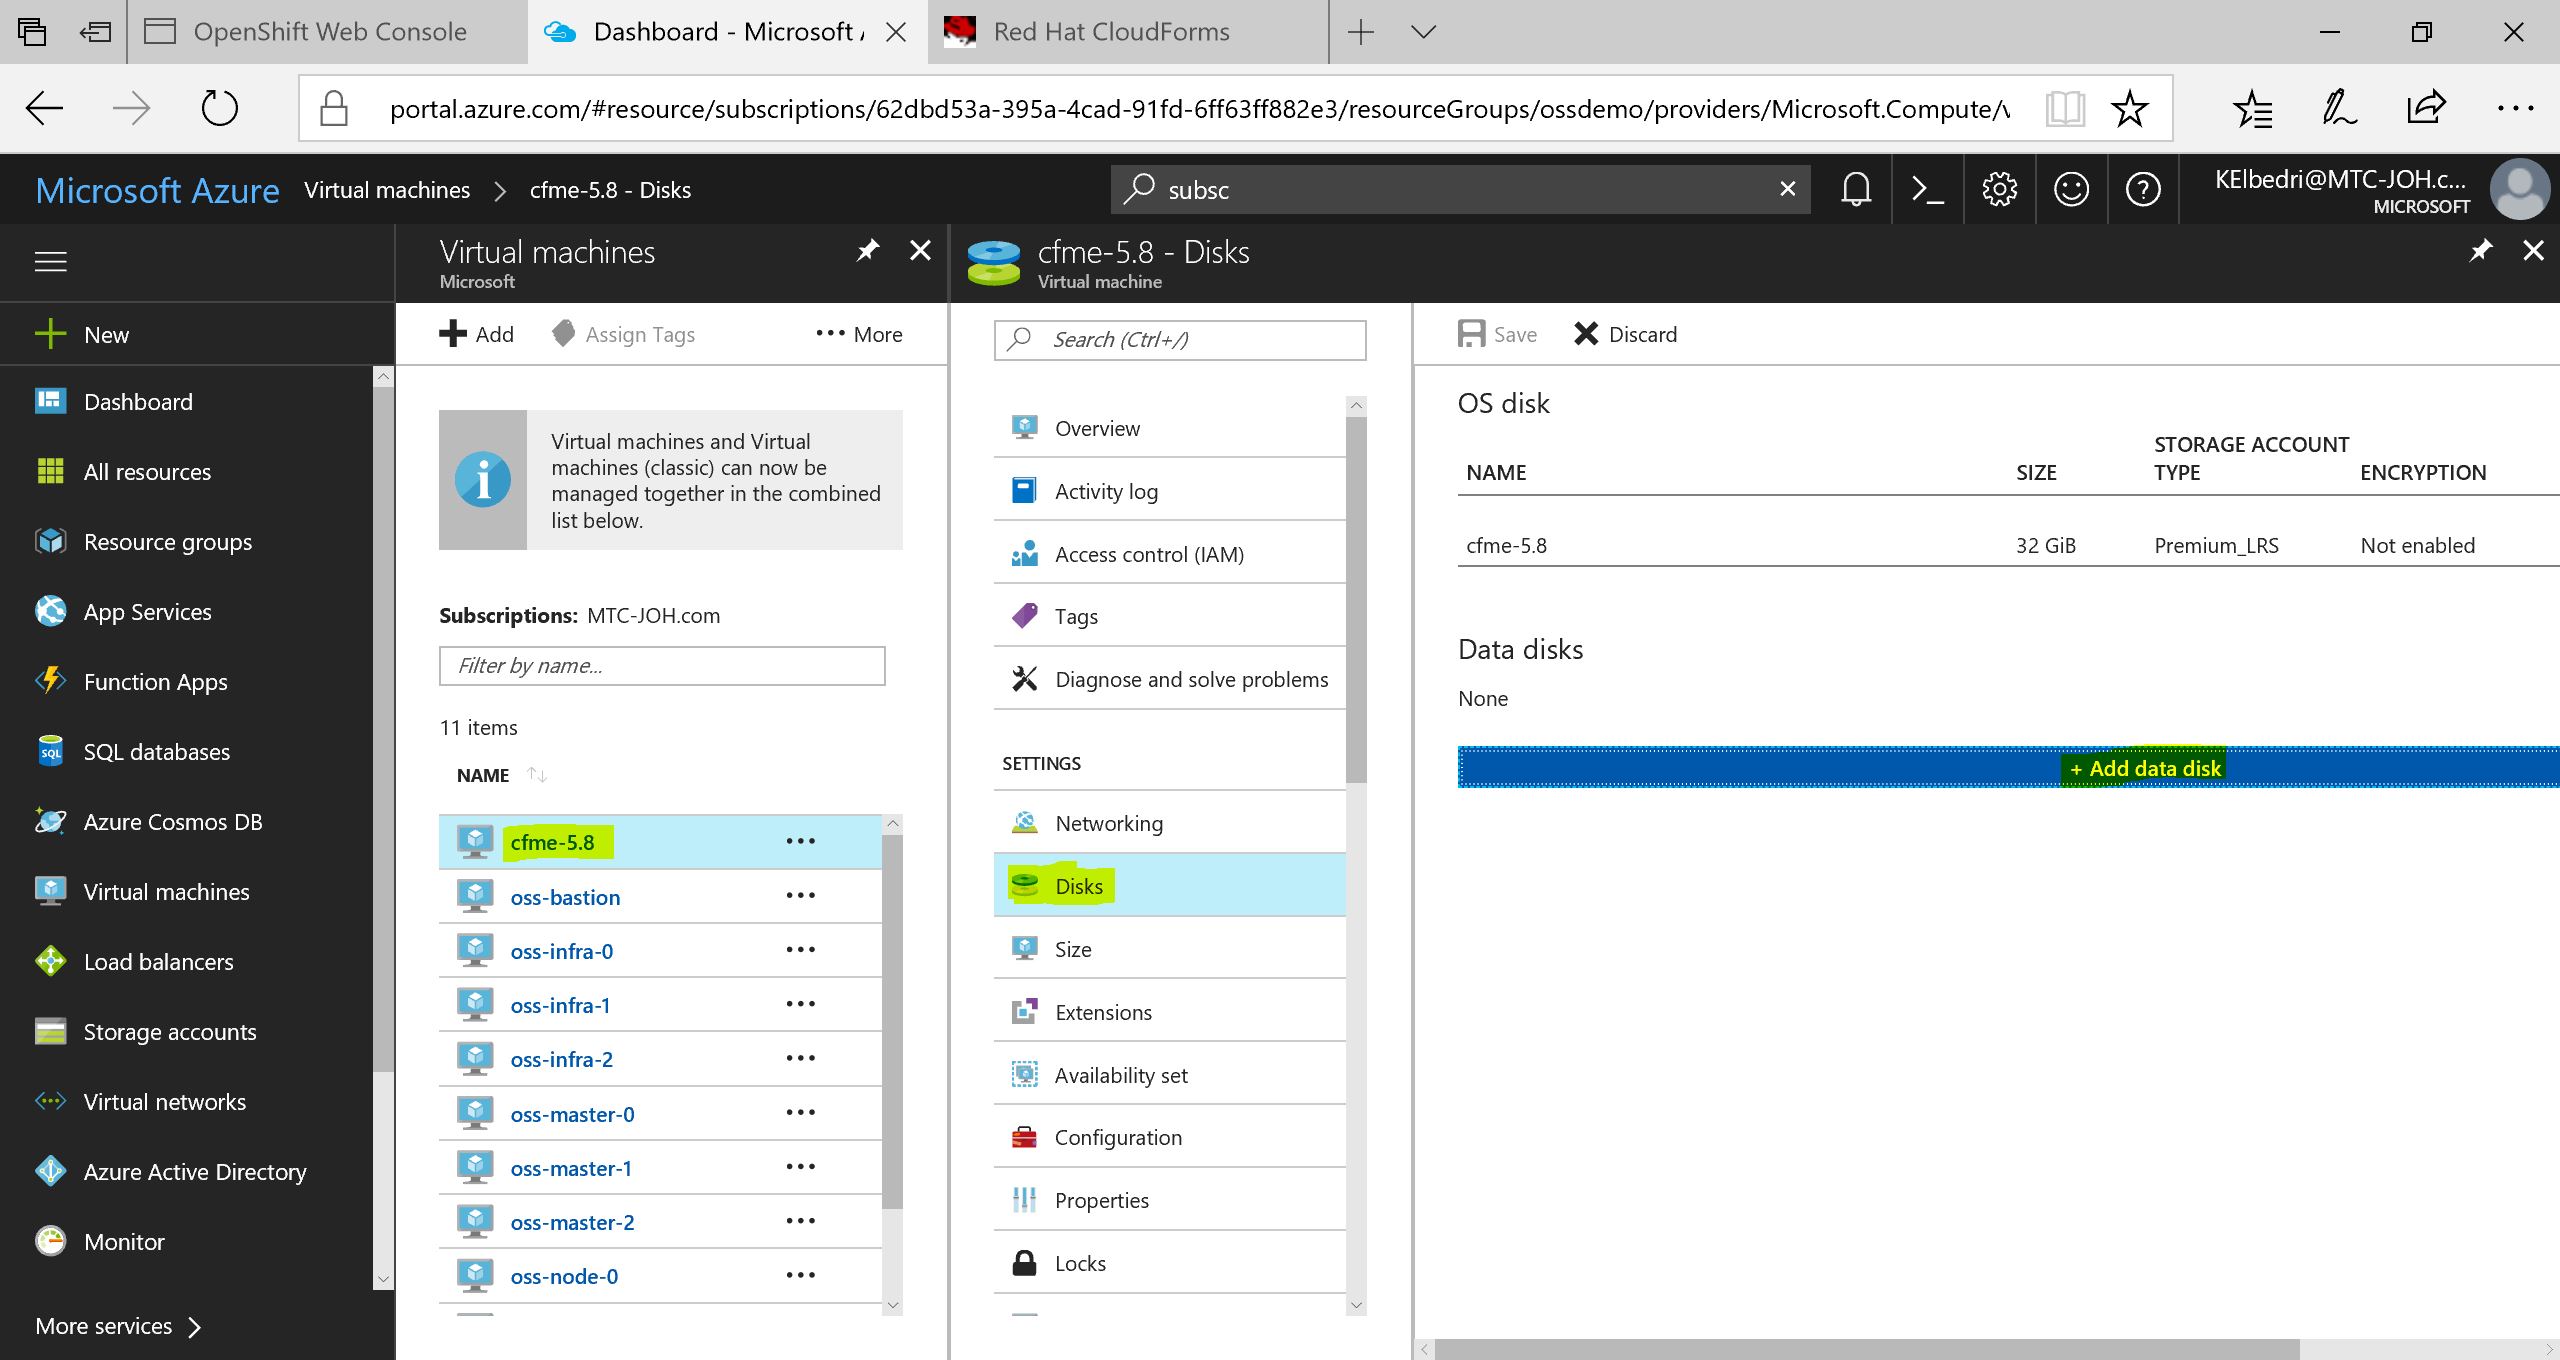
Task: Toggle NAME column sort order
Action: [537, 775]
